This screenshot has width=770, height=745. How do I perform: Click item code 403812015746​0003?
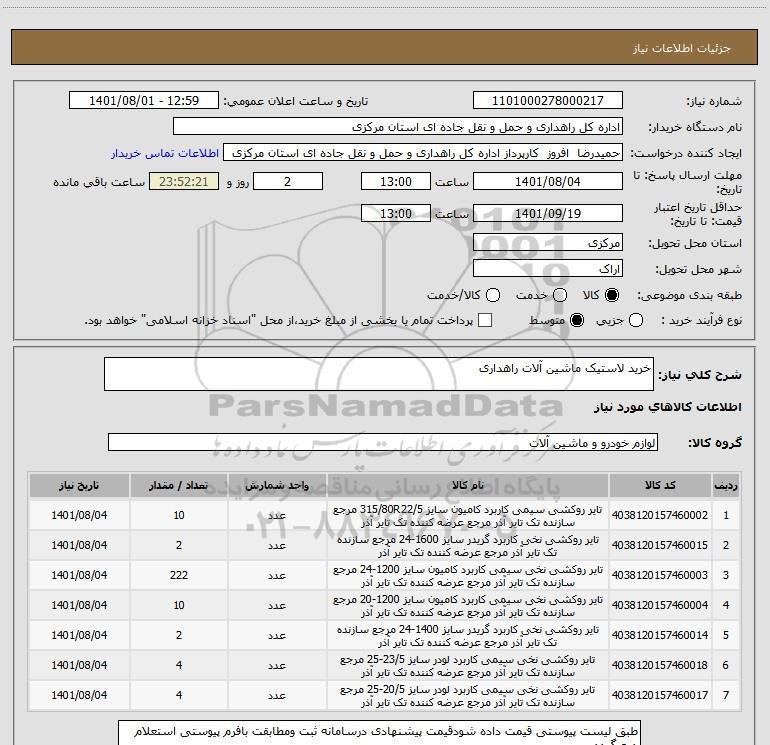point(660,575)
